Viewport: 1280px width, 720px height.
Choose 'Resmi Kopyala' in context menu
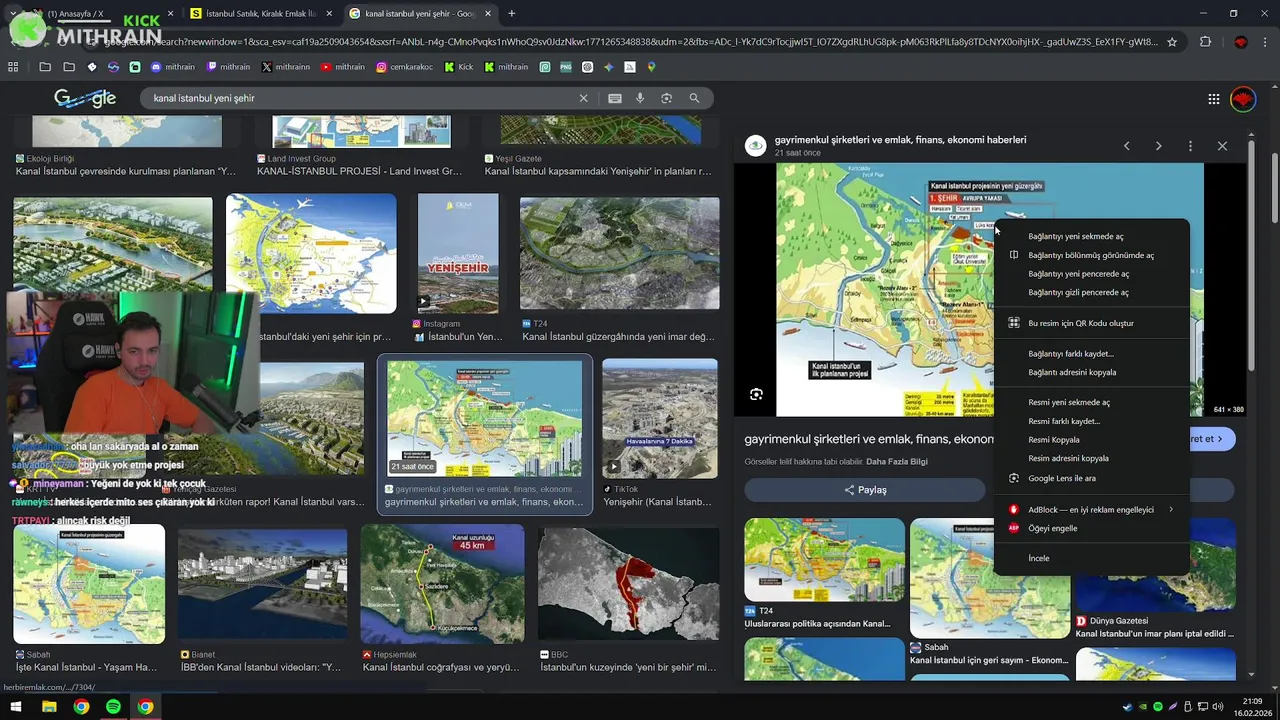point(1092,440)
